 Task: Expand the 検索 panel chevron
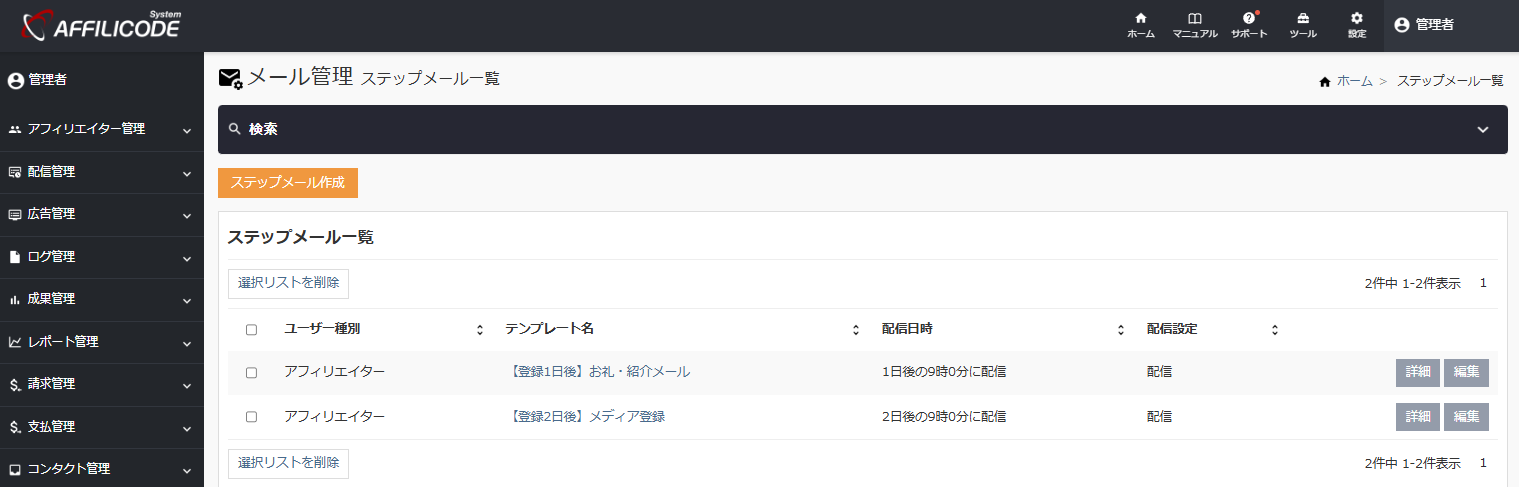[x=1483, y=130]
